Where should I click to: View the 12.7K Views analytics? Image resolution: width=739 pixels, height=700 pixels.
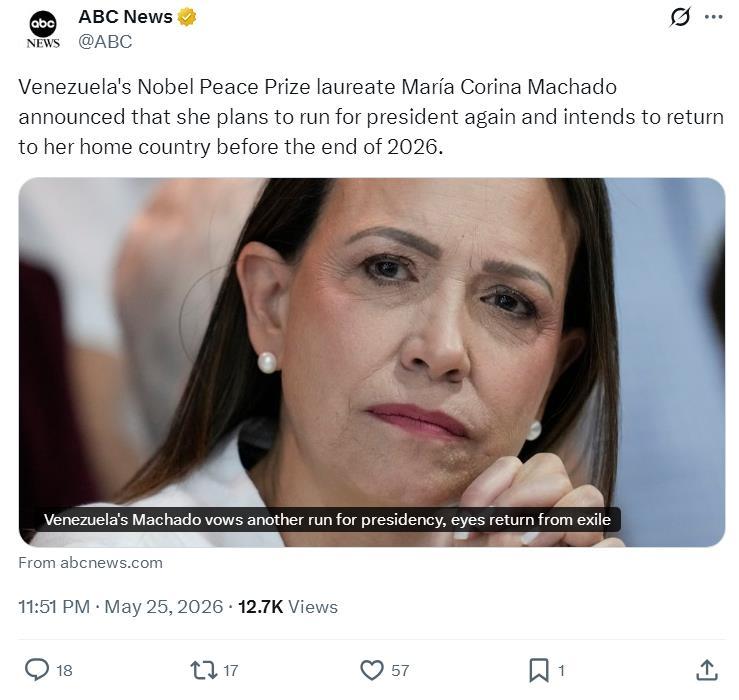(x=288, y=607)
